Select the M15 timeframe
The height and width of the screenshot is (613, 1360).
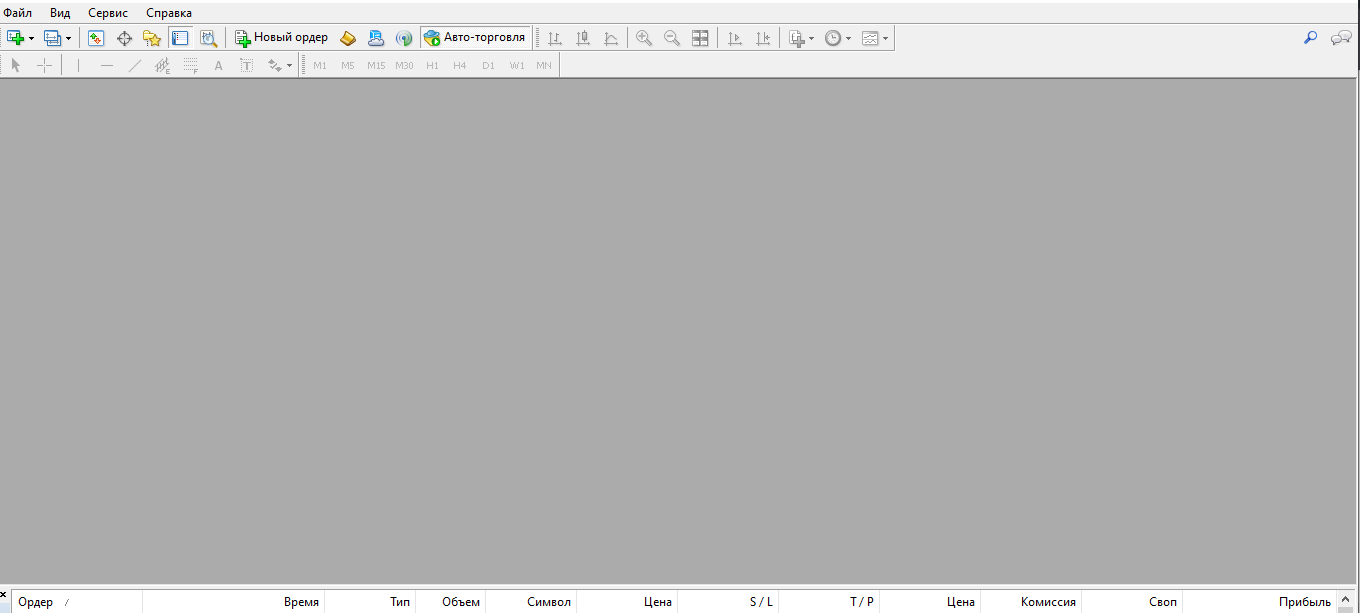376,66
